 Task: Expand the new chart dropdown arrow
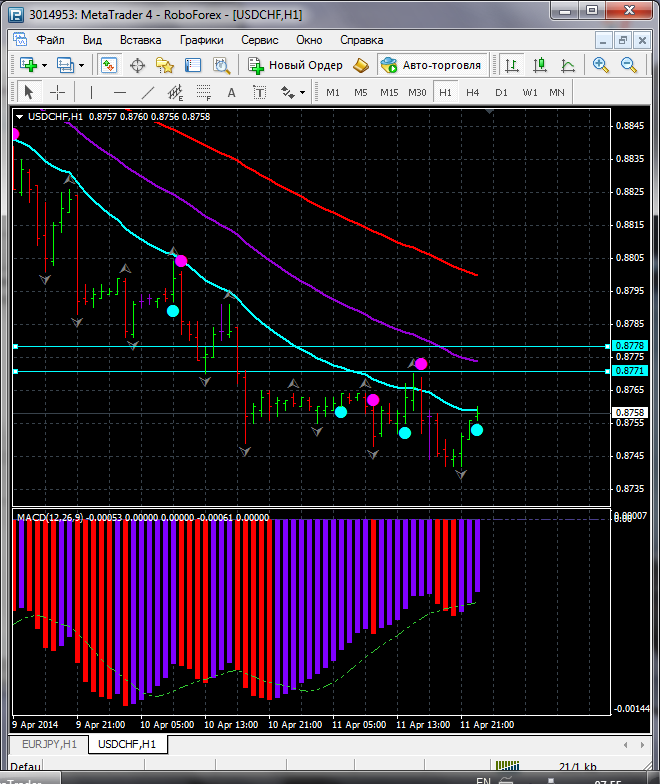pyautogui.click(x=44, y=66)
